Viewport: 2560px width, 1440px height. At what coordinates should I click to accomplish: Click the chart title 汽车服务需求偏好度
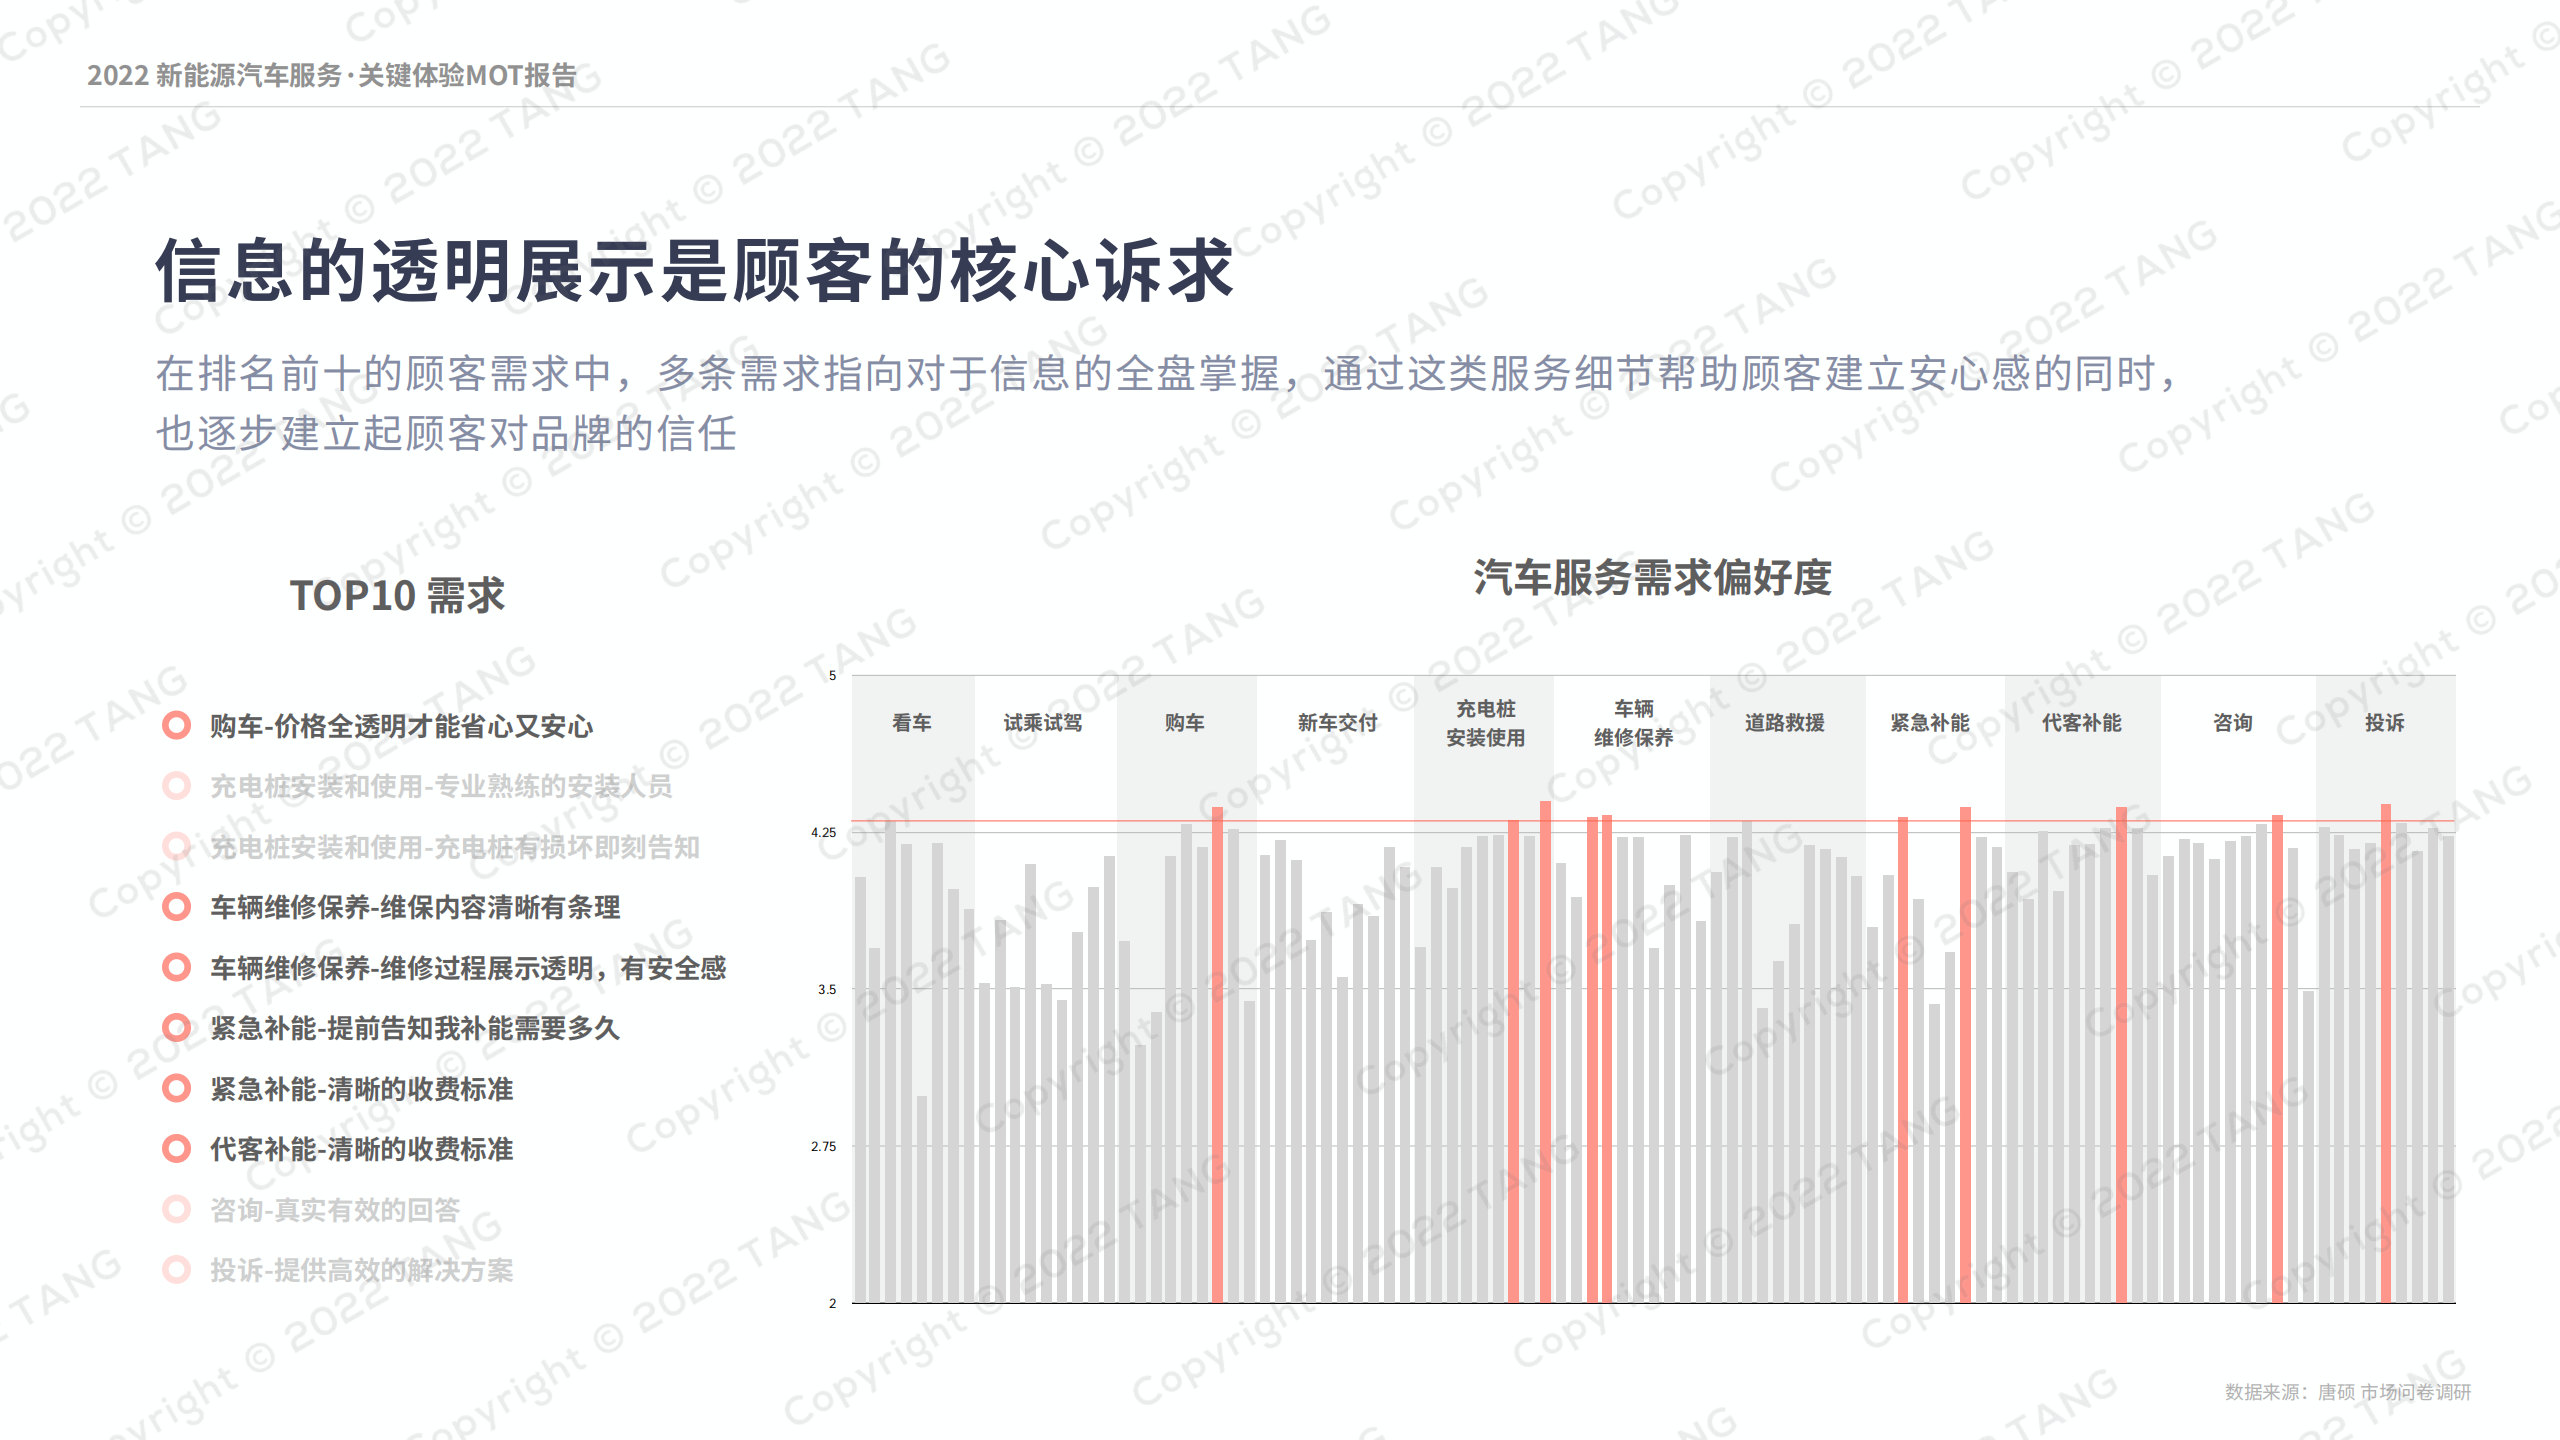pyautogui.click(x=1652, y=578)
